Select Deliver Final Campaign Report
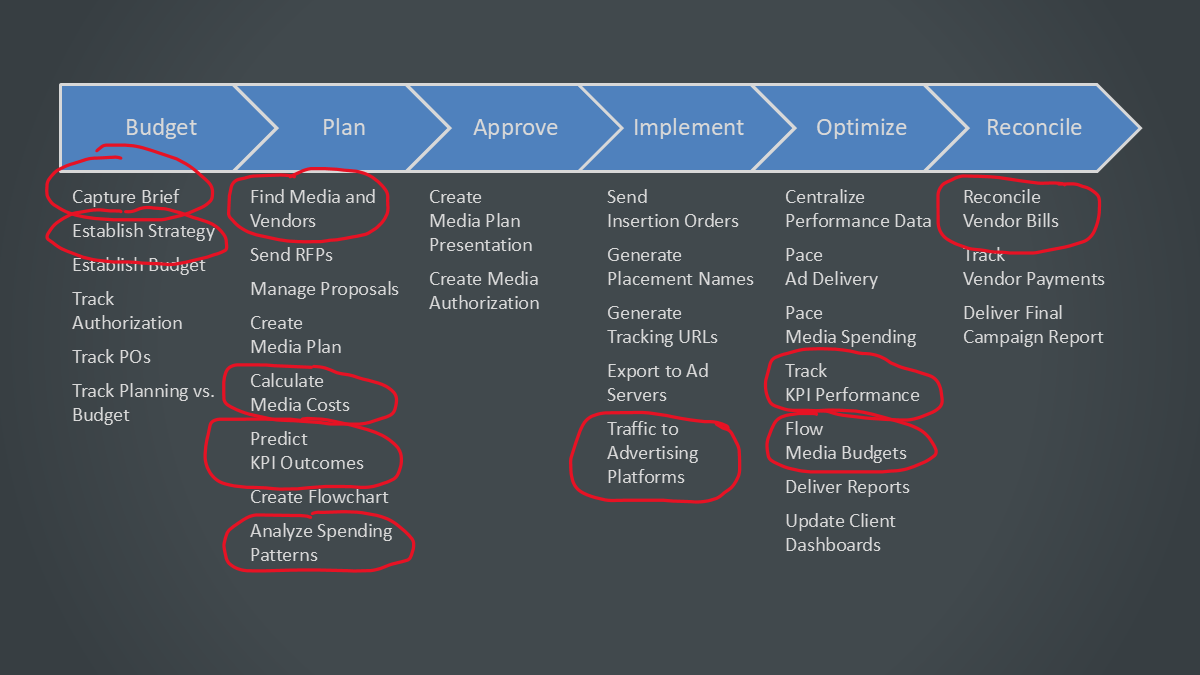Screen dimensions: 1200x675 pos(1032,325)
